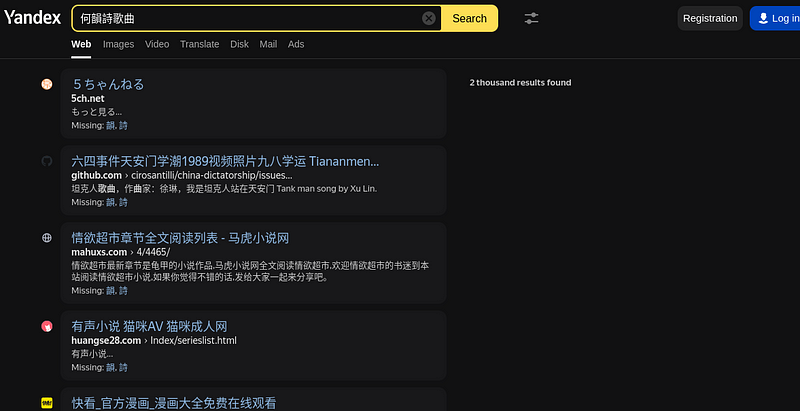Open the Ads tab
The image size is (800, 411).
click(x=296, y=44)
